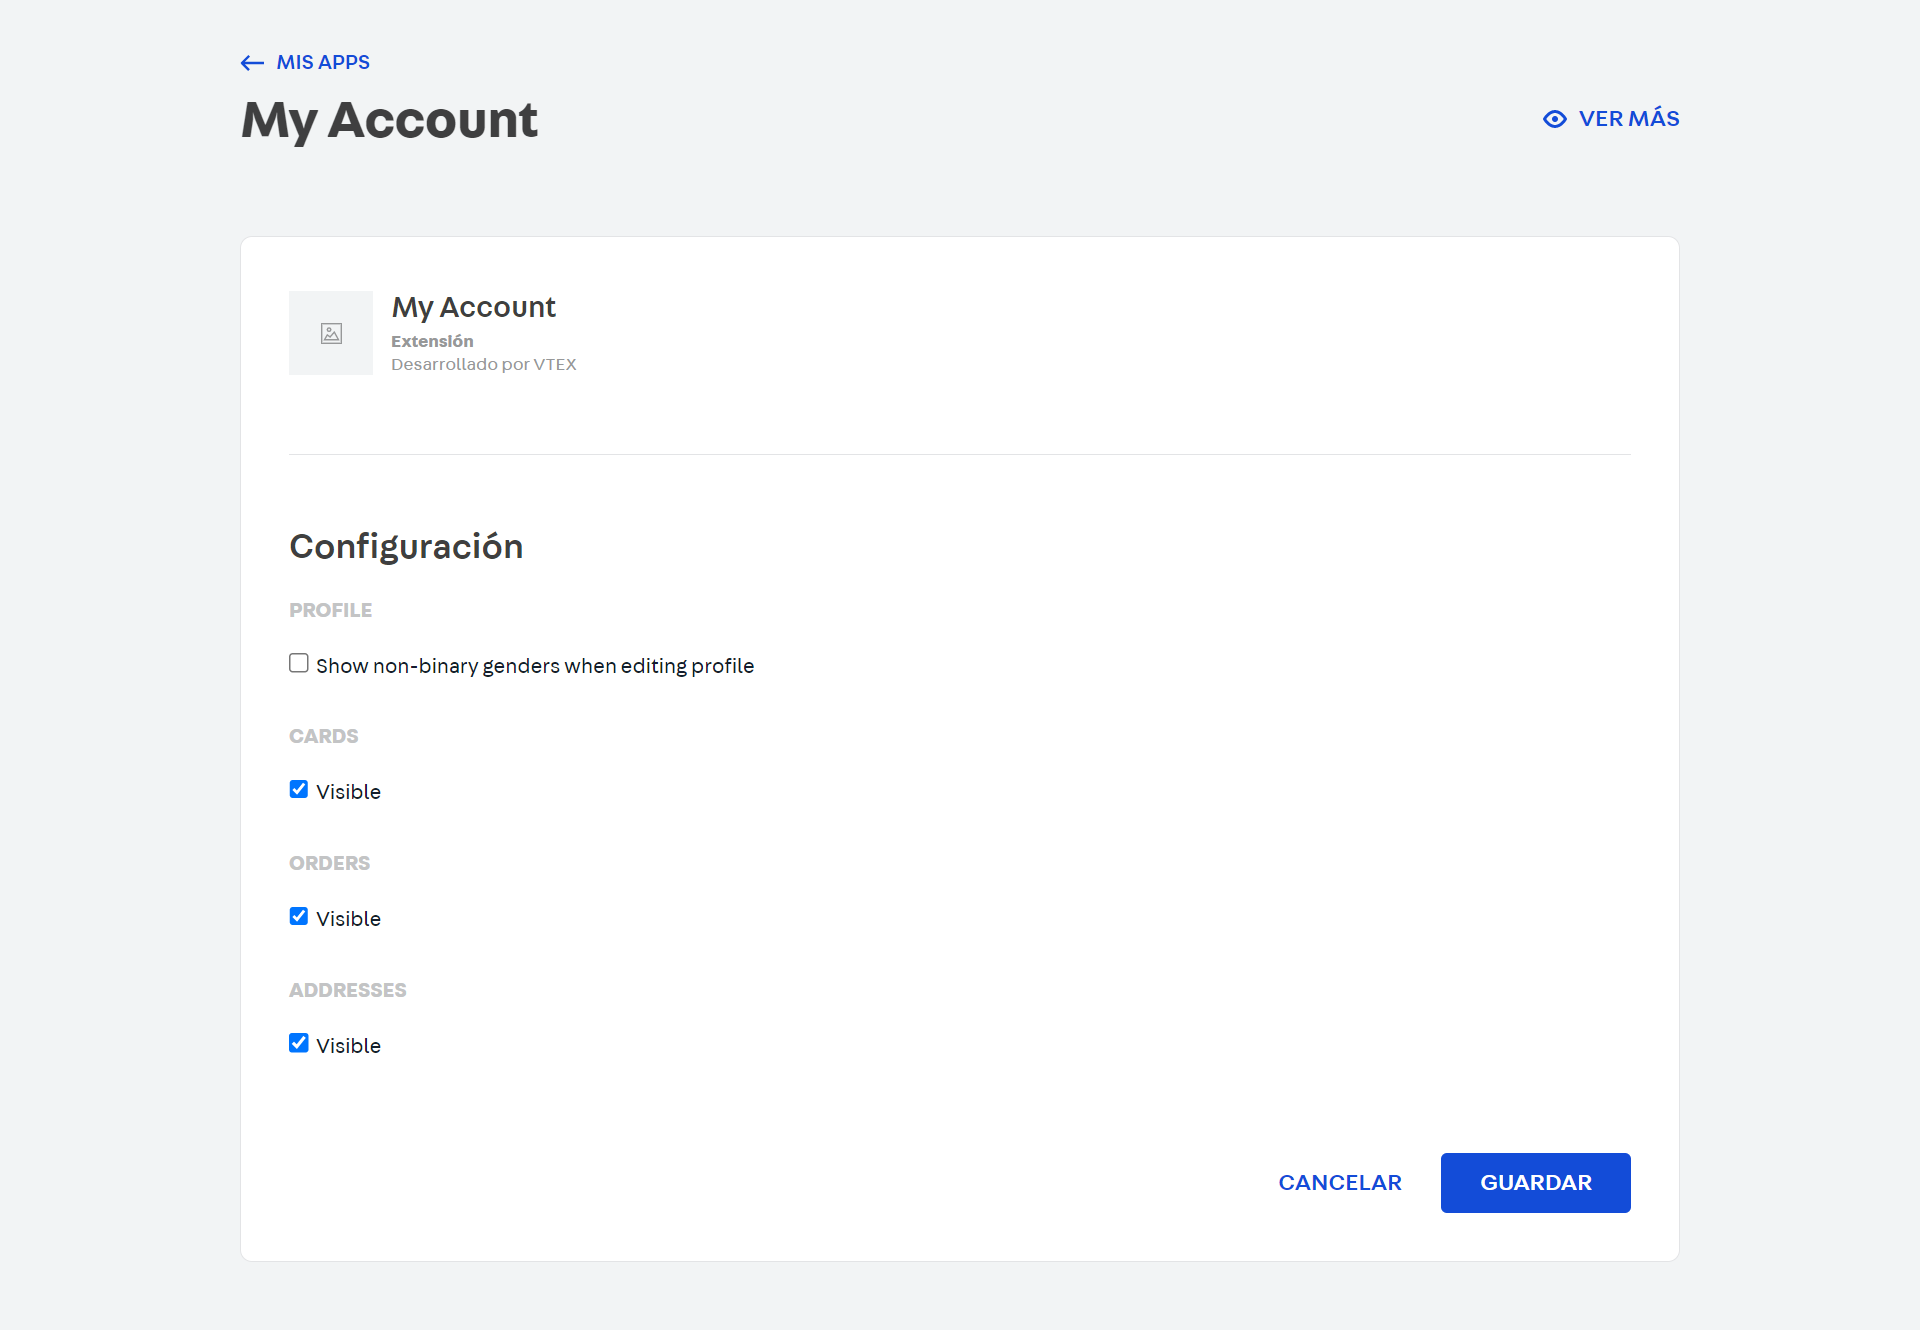The image size is (1920, 1330).
Task: Click the Visible label under ORDERS
Action: coord(347,918)
